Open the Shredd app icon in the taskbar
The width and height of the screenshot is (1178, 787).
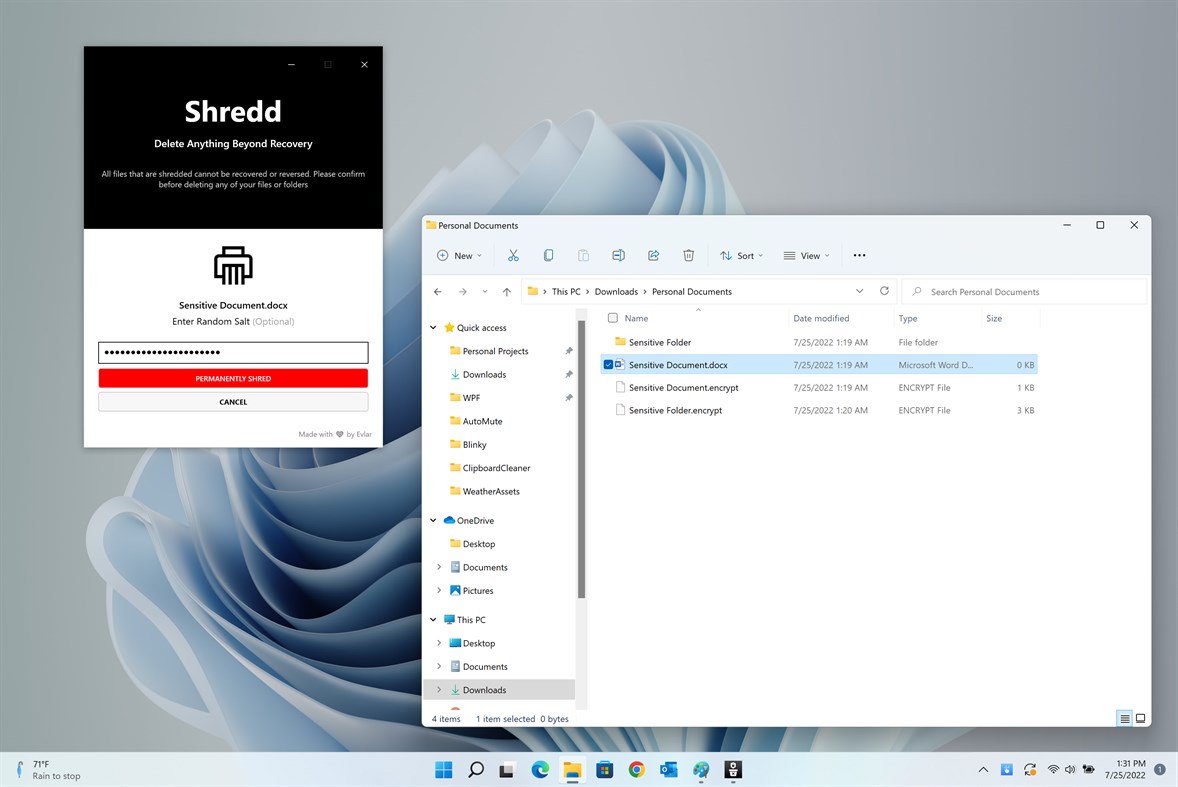pos(733,769)
